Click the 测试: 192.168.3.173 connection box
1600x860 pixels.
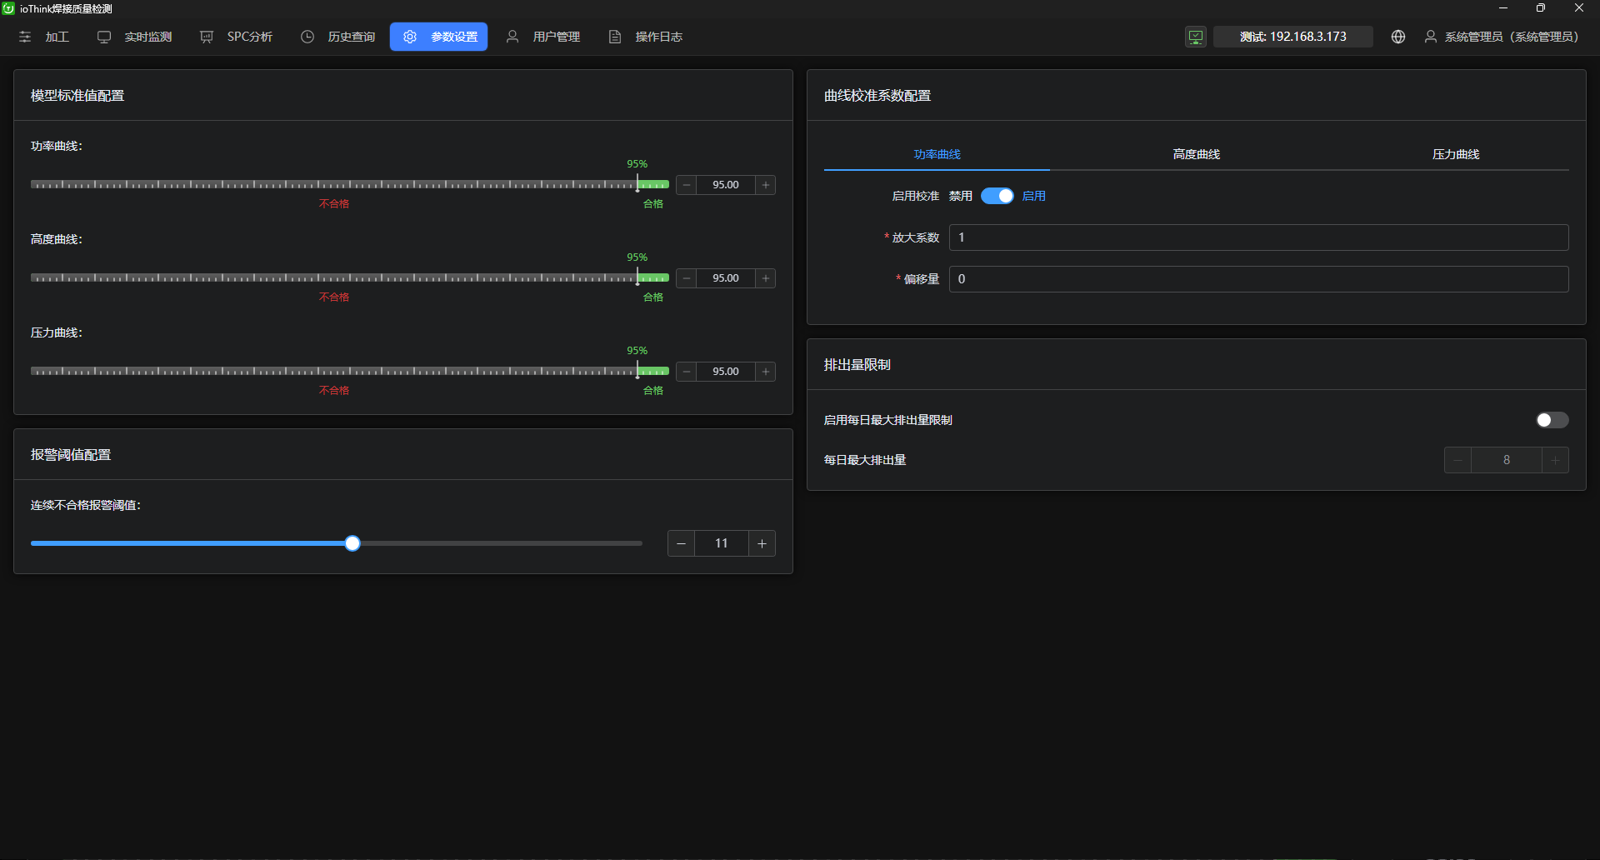pyautogui.click(x=1293, y=37)
